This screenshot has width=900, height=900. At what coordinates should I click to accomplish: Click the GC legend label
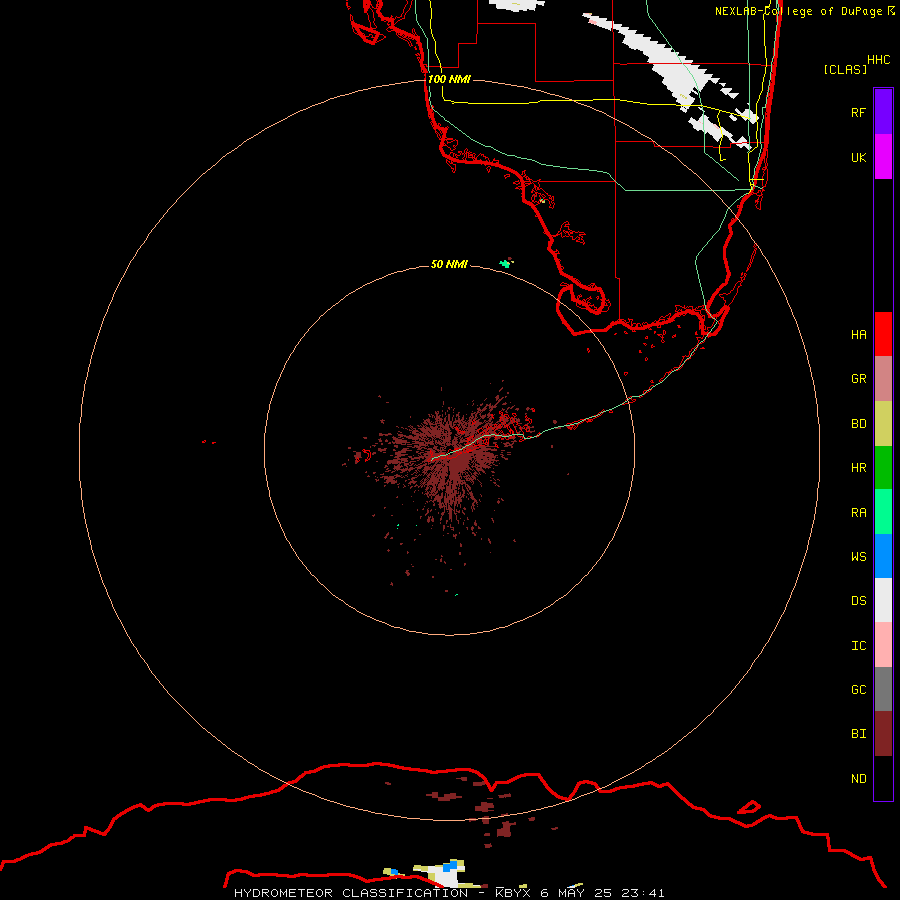(858, 689)
